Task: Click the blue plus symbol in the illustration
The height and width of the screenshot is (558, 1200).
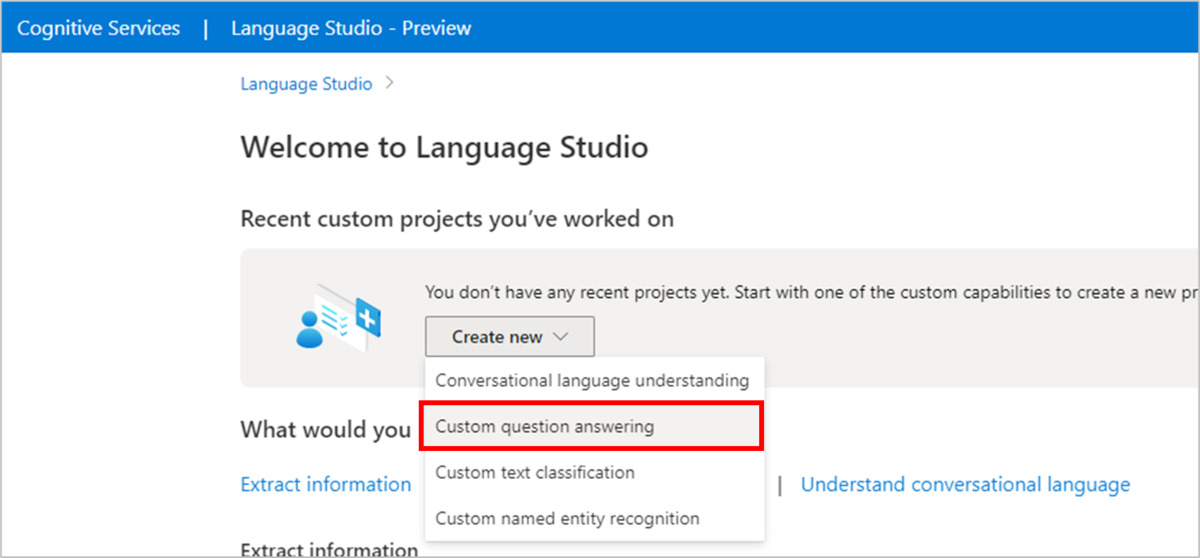Action: click(x=369, y=320)
